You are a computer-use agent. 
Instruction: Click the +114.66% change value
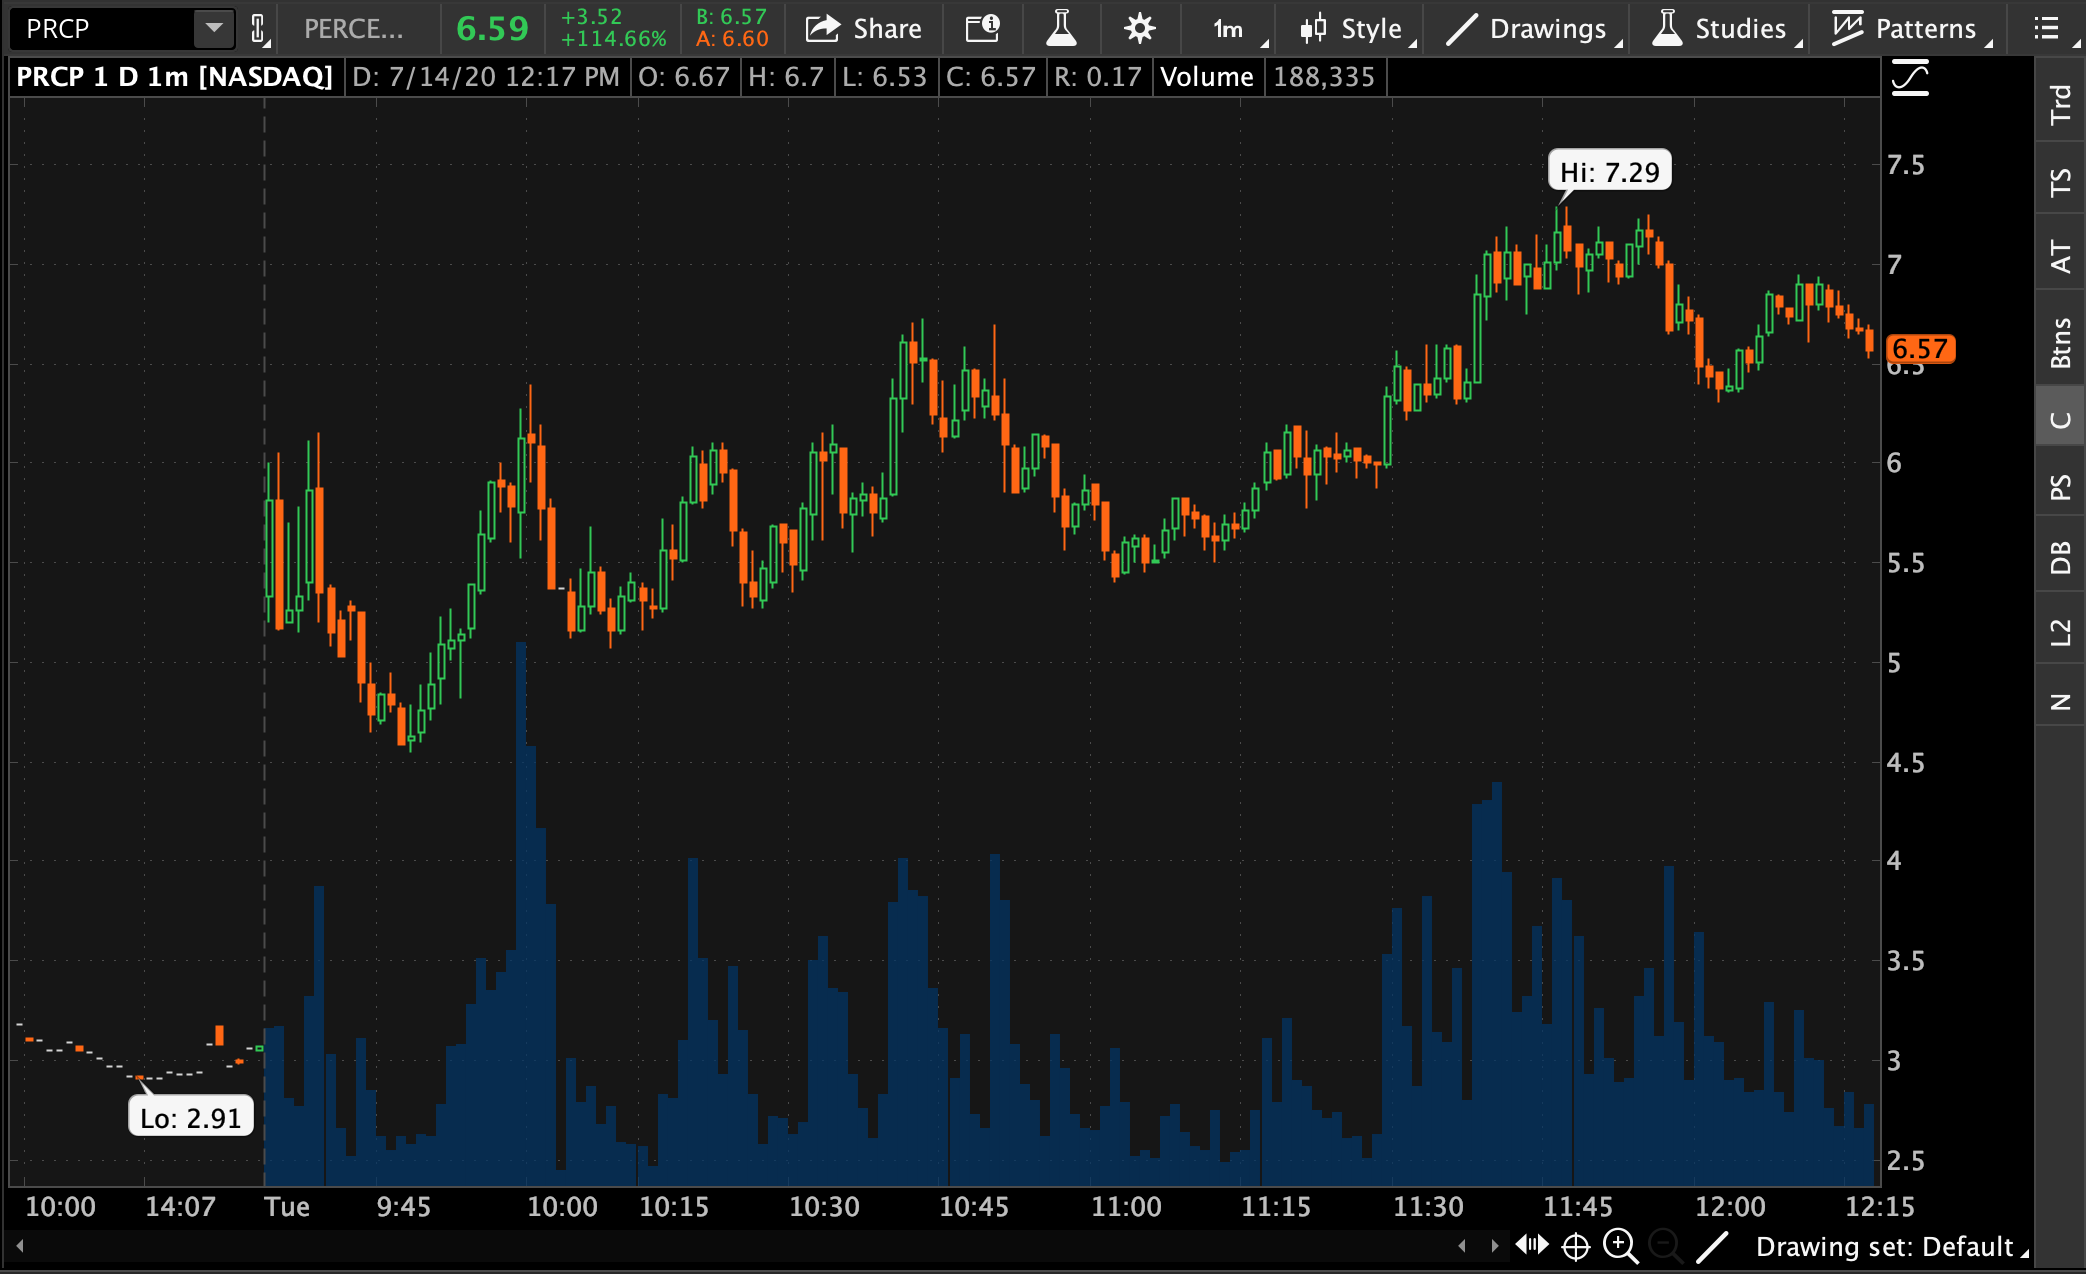613,39
